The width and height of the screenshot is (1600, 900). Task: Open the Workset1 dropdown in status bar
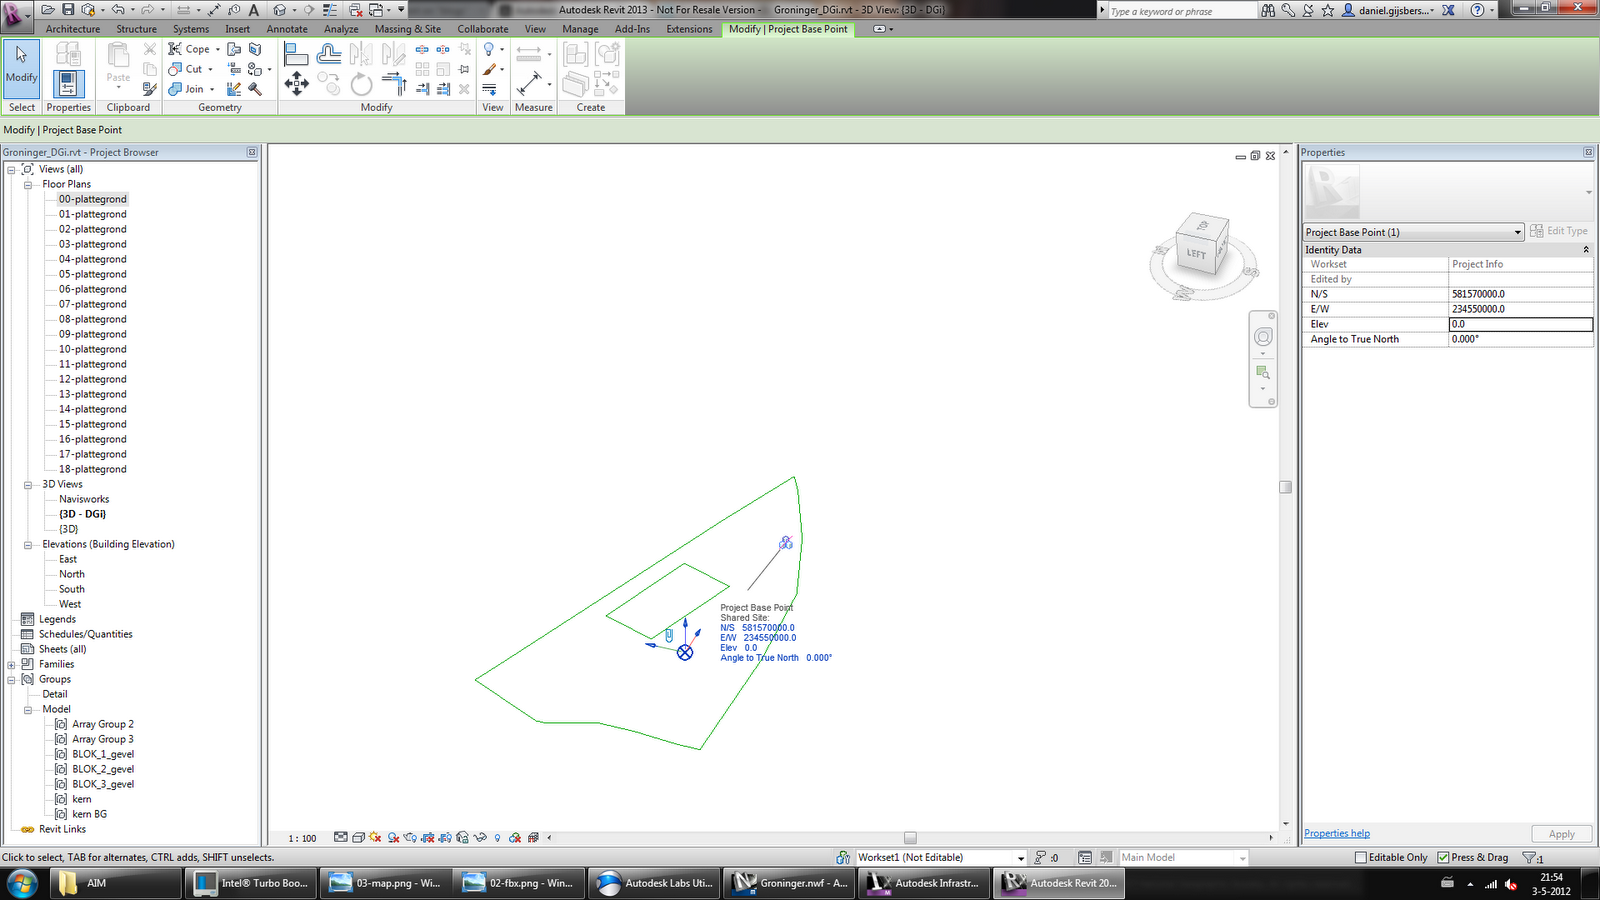click(x=1018, y=857)
